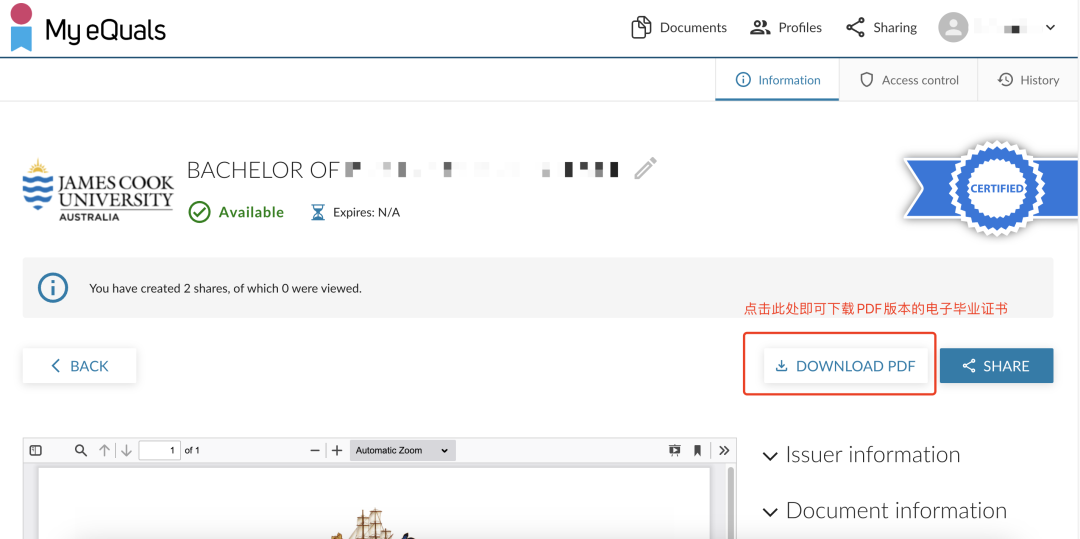Viewport: 1080px width, 539px height.
Task: Click the document preview page
Action: tap(374, 503)
